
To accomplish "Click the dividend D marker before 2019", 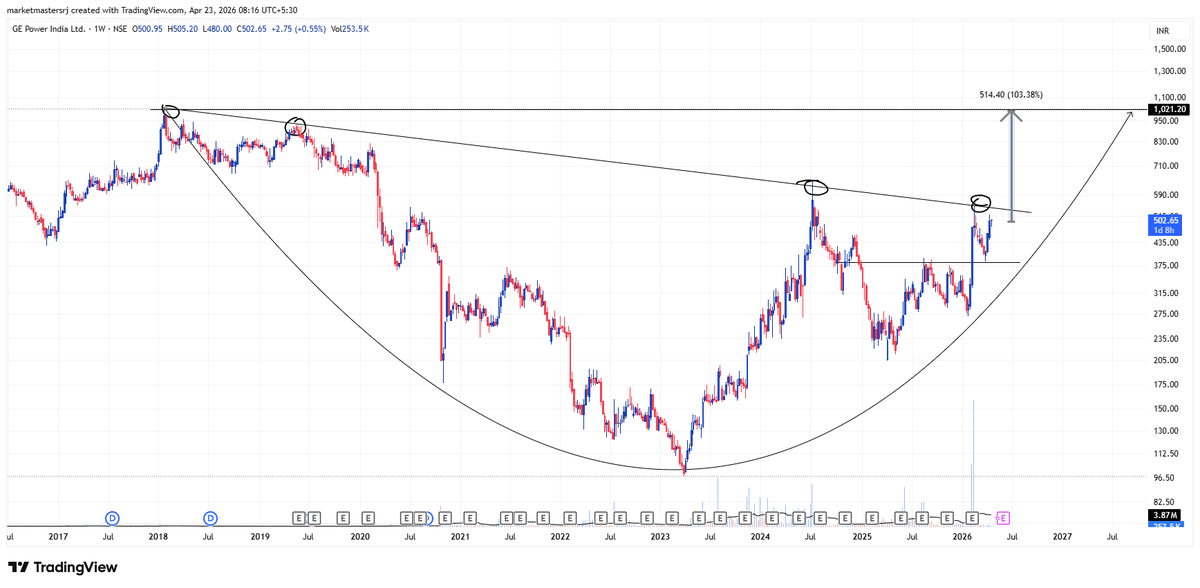I will (x=210, y=518).
